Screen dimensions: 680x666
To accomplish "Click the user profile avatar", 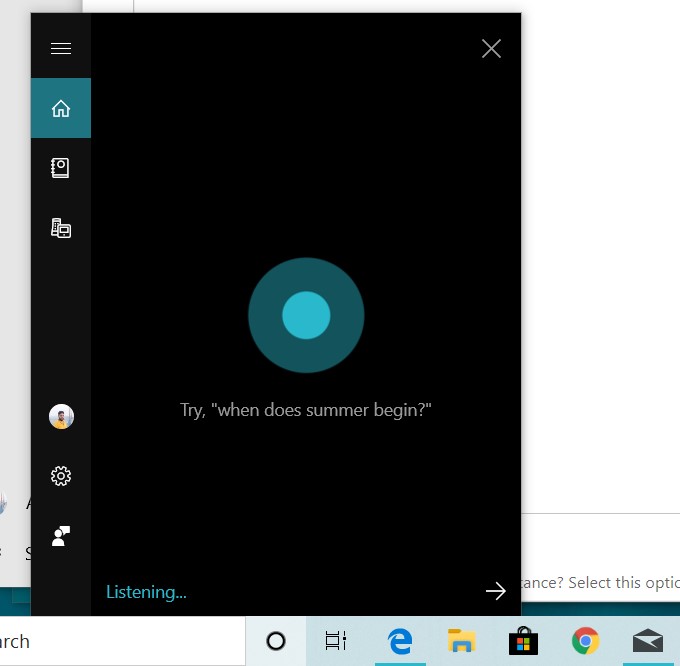I will 61,416.
